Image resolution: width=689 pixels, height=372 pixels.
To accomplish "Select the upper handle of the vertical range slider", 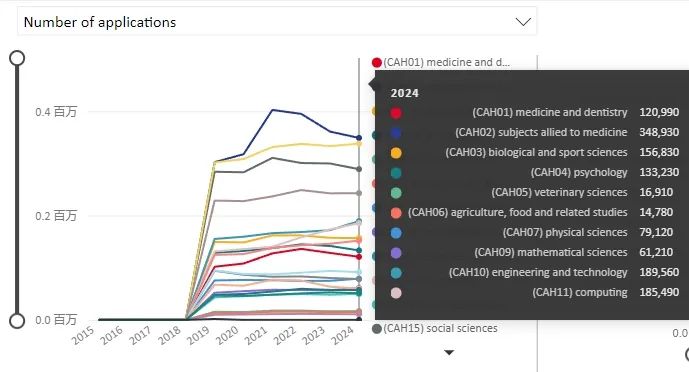I will tap(17, 58).
